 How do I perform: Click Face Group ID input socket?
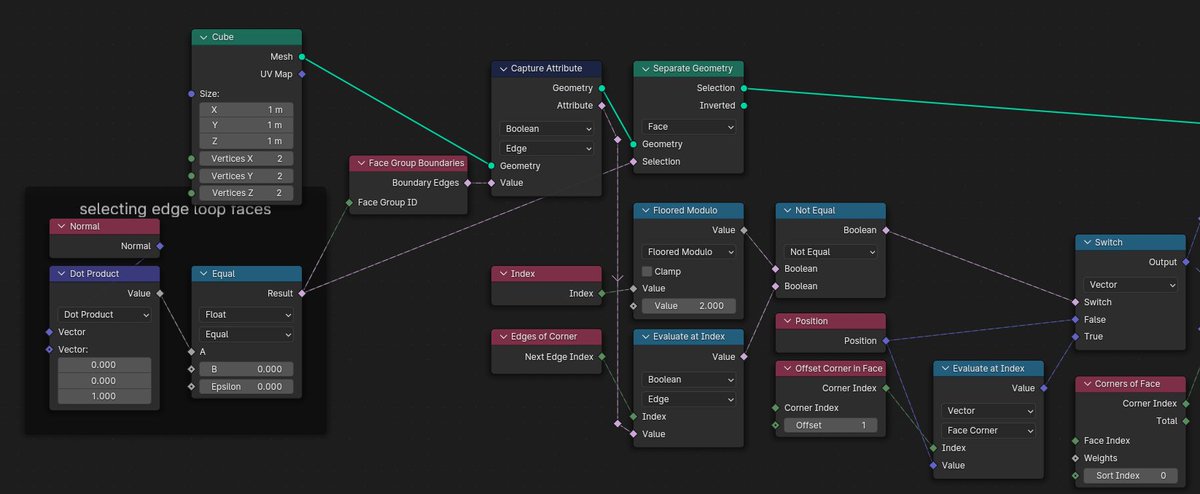click(349, 202)
